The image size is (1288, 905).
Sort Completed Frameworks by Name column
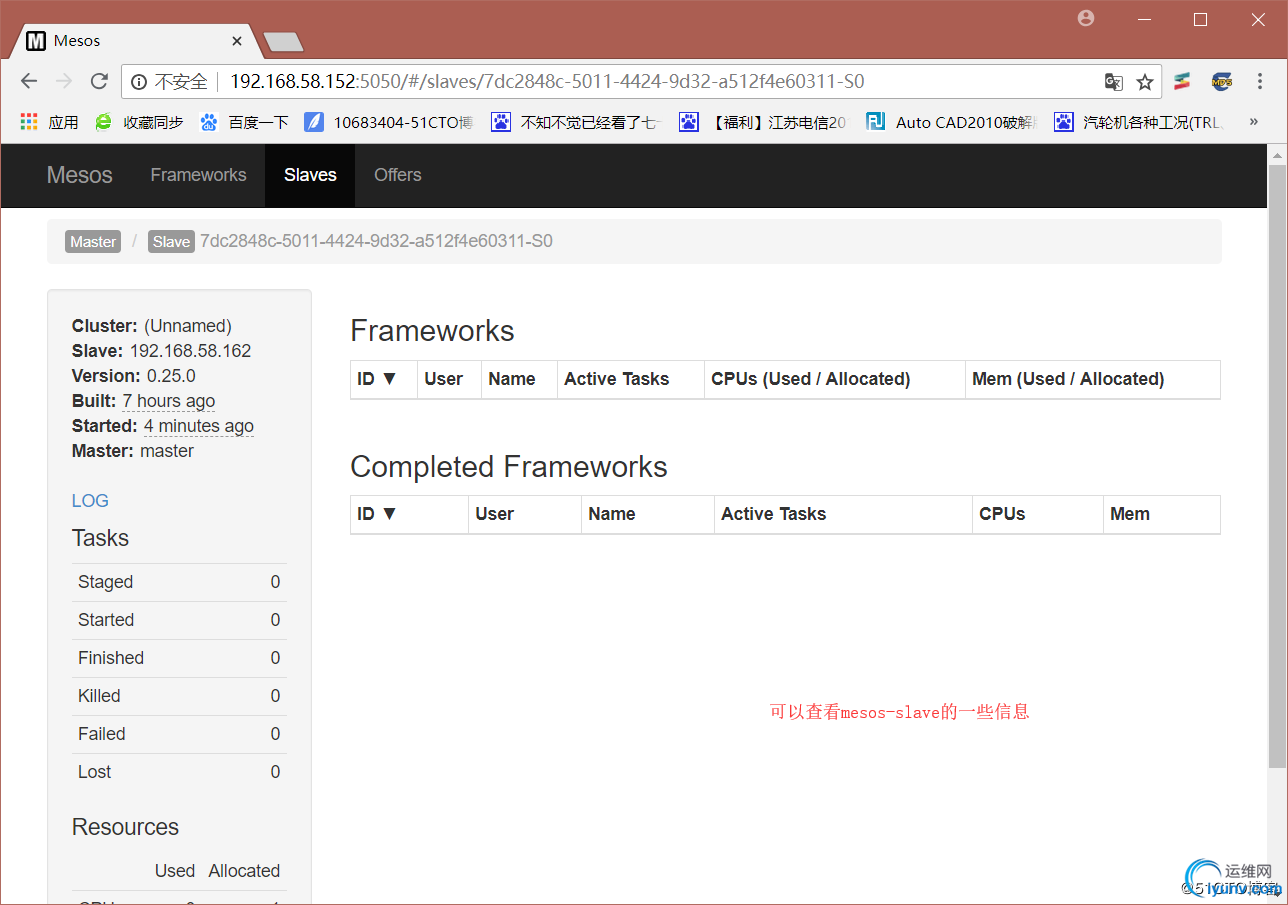point(648,514)
